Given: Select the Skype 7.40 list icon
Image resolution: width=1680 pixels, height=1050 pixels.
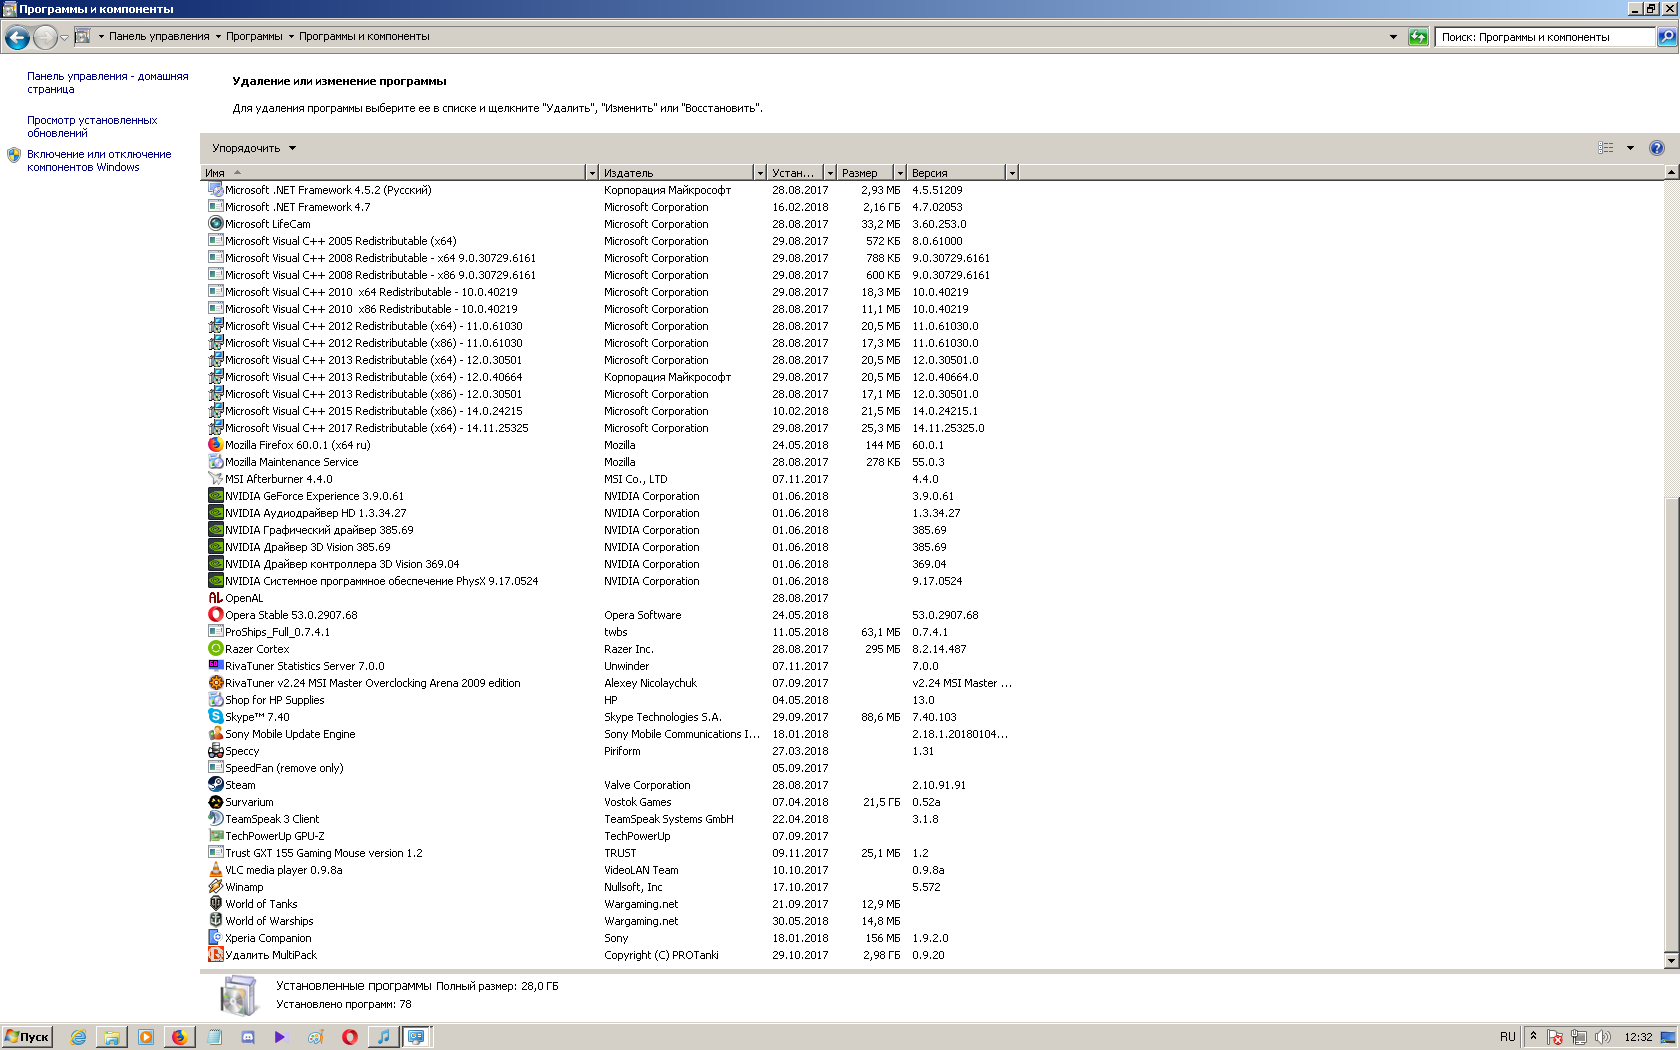Looking at the screenshot, I should click(x=215, y=717).
